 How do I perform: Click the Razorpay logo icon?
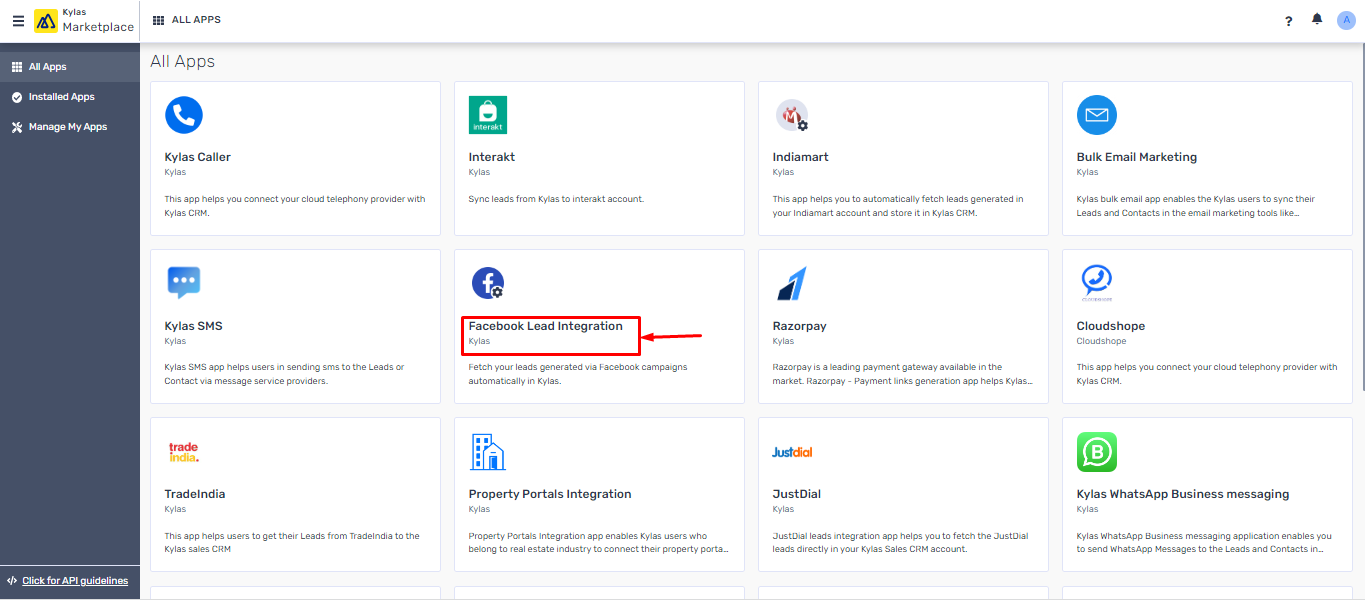(792, 284)
